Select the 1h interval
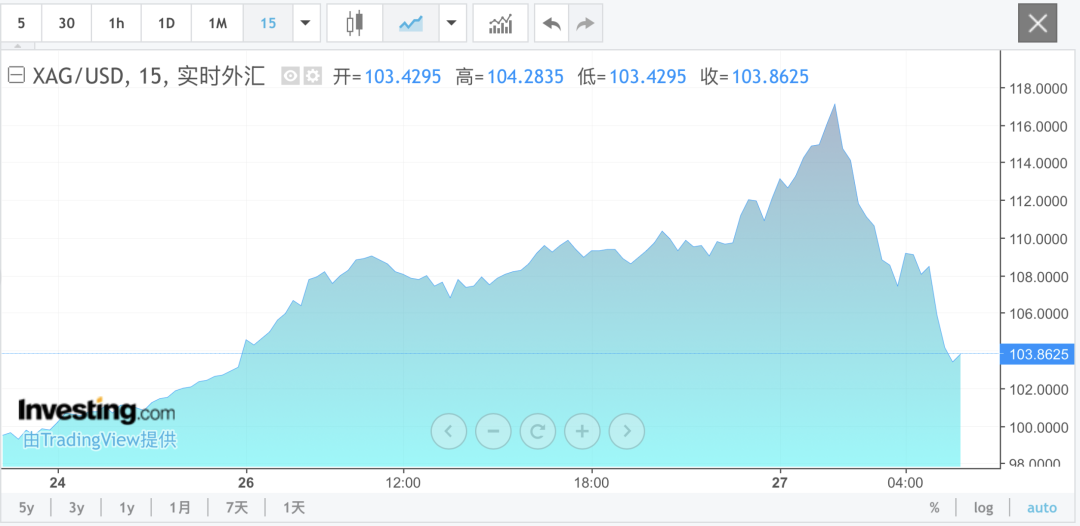Screen dimensions: 1080x526 (x=117, y=23)
